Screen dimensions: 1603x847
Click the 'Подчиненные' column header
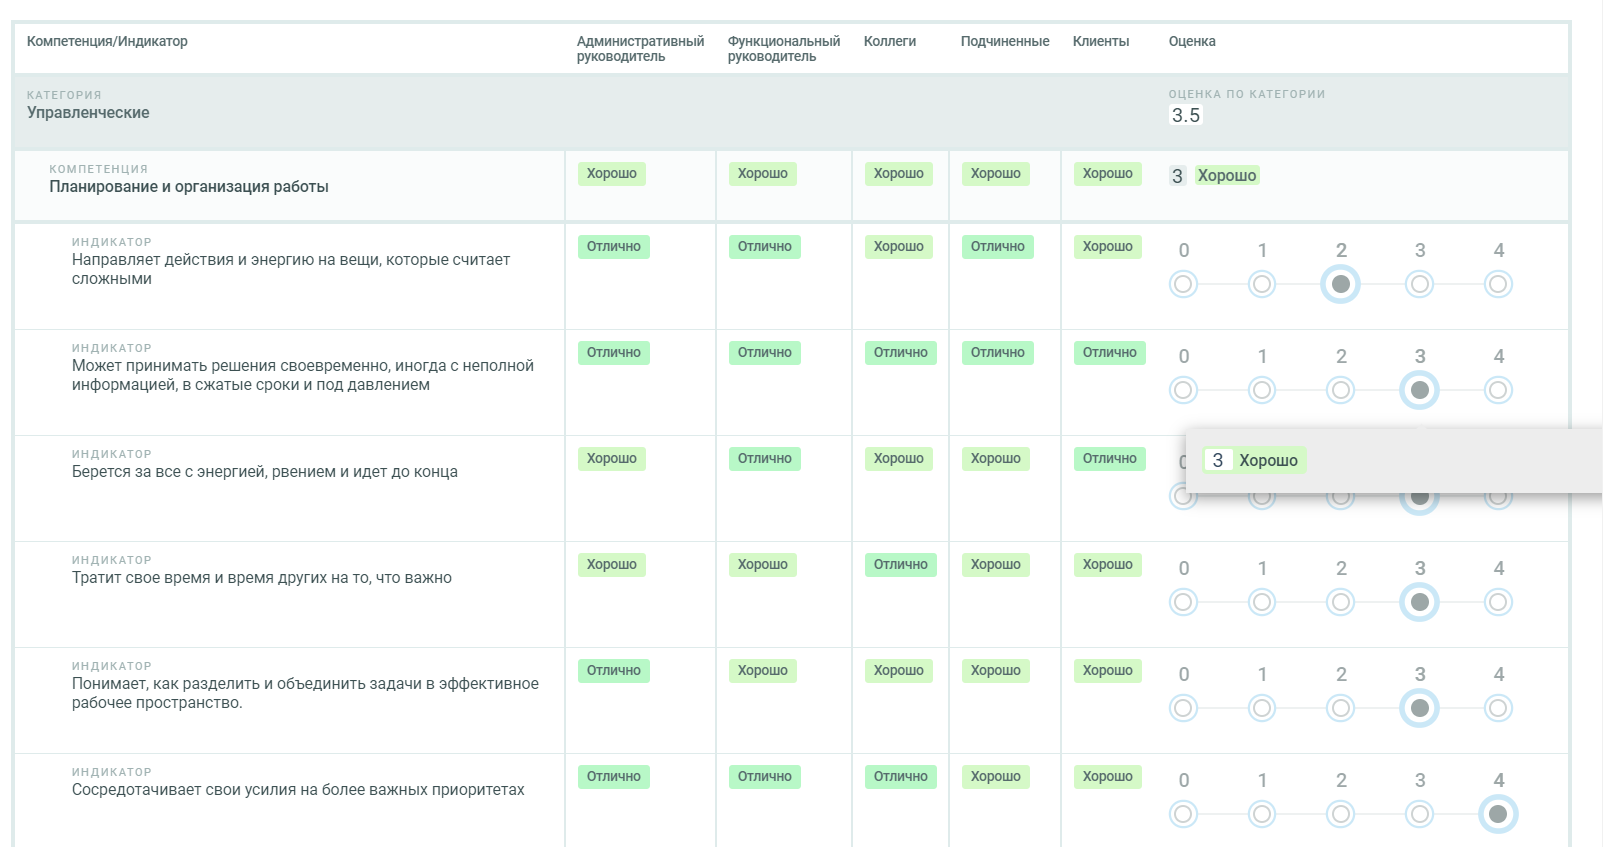(1005, 41)
